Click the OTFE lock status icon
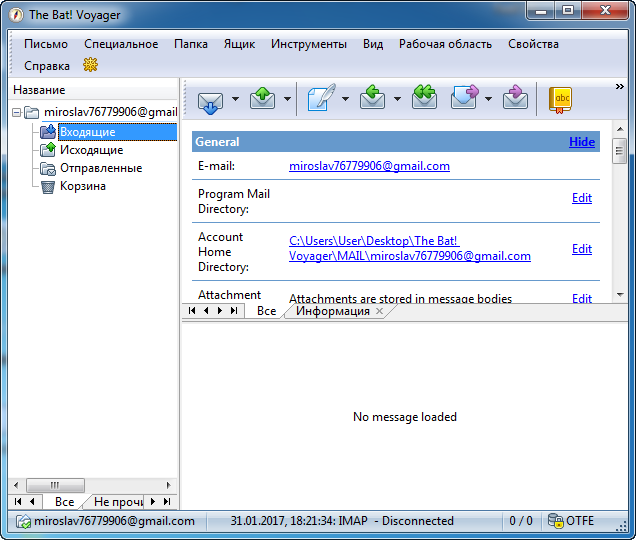Screen dimensions: 636x540 555,521
